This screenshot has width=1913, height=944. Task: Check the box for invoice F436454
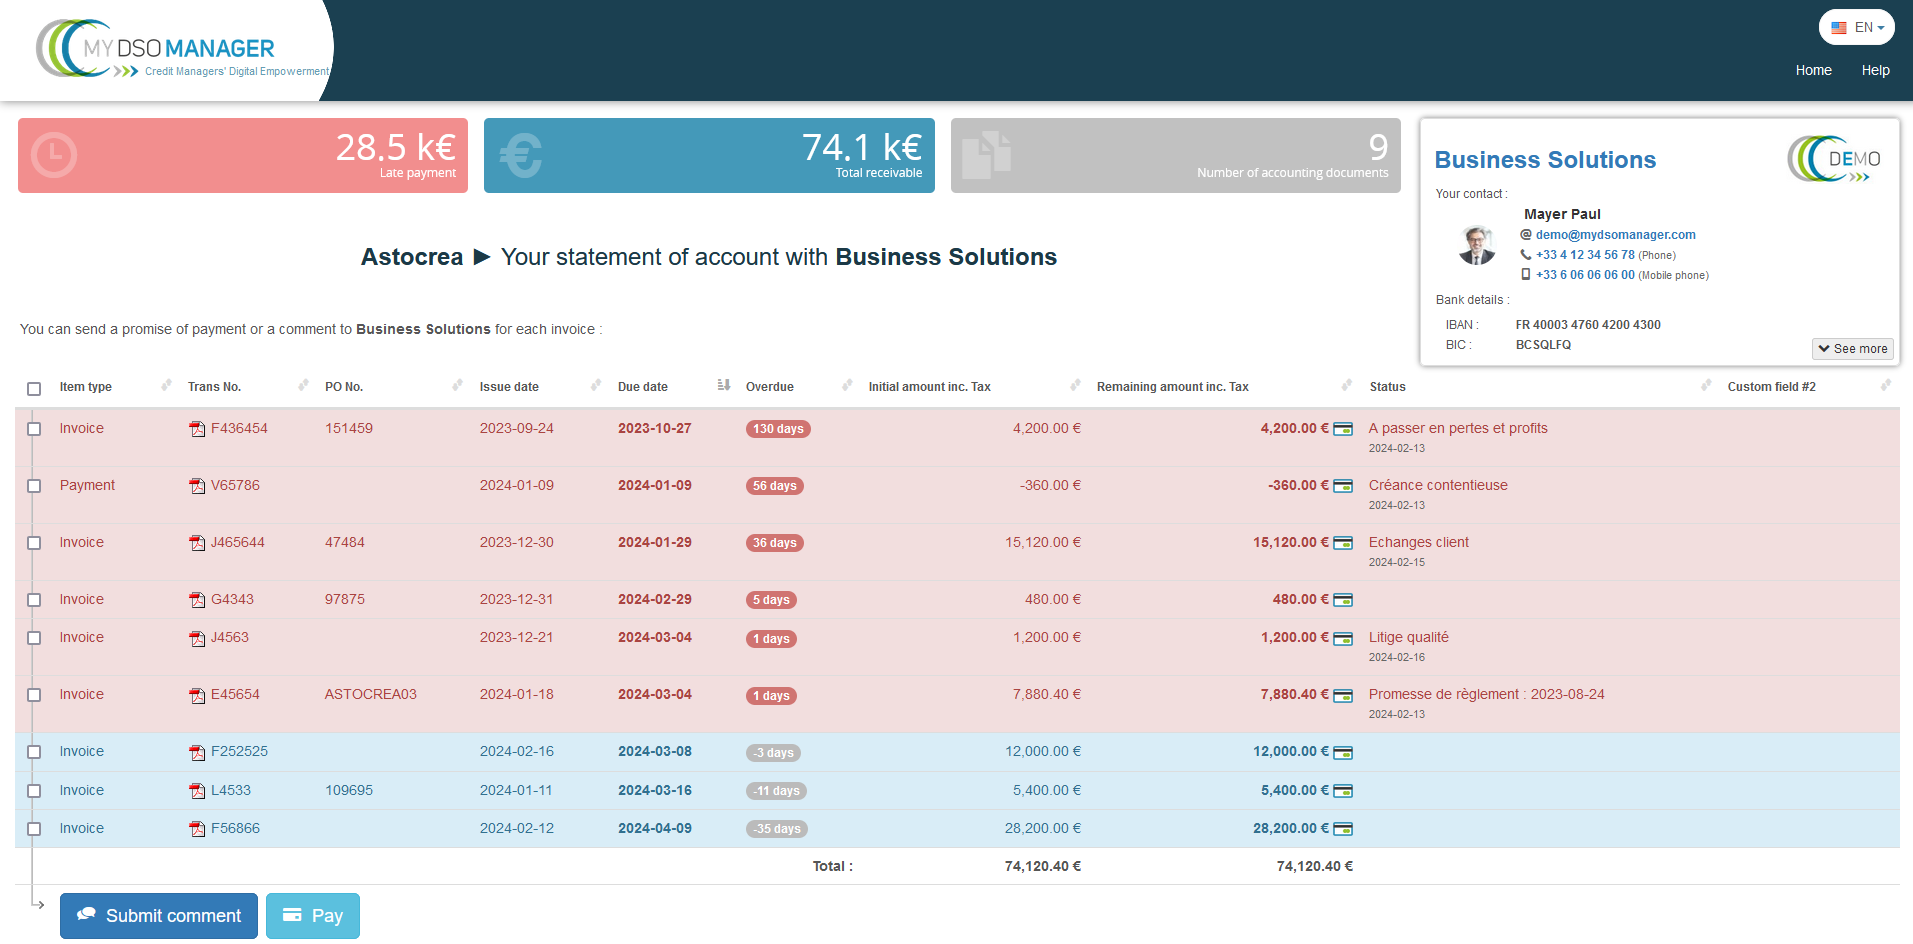(x=34, y=429)
